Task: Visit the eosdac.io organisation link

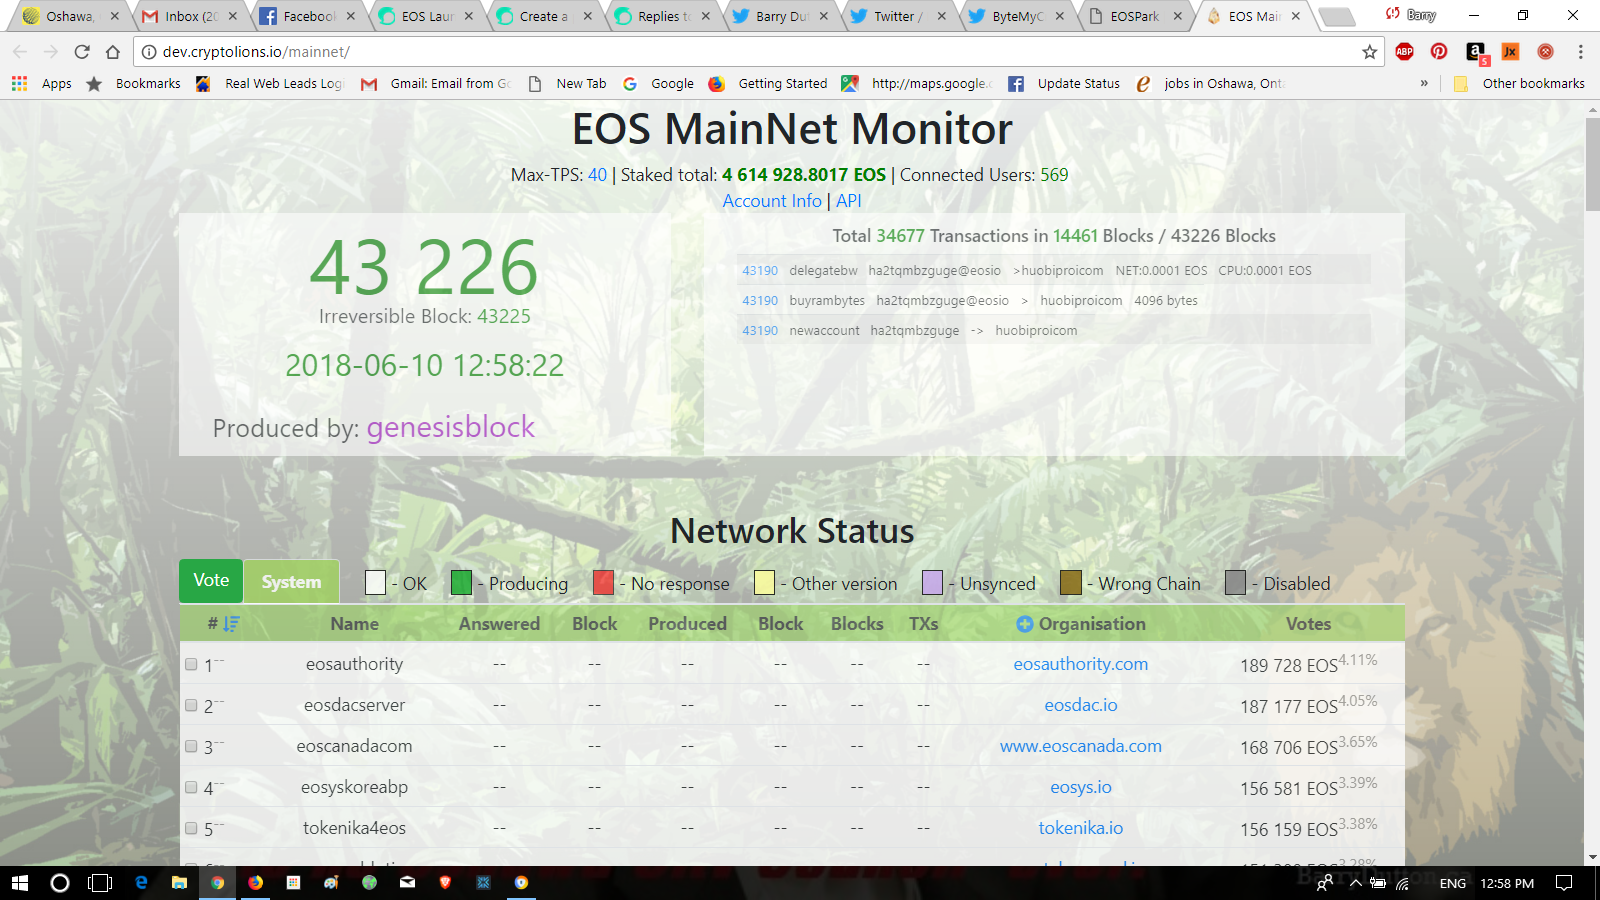Action: point(1080,705)
